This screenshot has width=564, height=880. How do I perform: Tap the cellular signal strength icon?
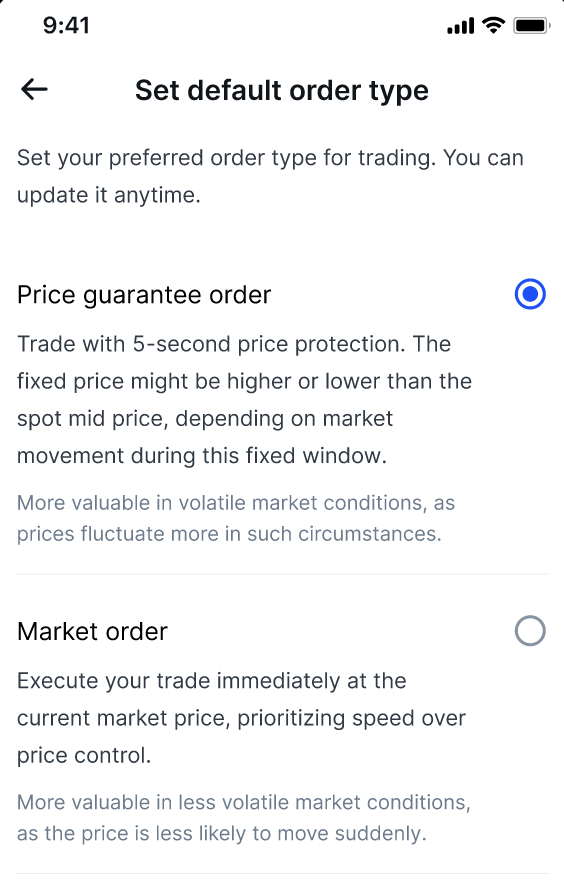pyautogui.click(x=460, y=26)
